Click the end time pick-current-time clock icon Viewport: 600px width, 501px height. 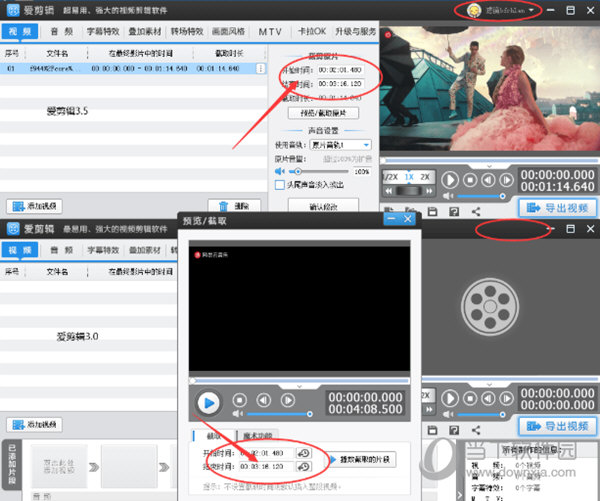point(303,466)
